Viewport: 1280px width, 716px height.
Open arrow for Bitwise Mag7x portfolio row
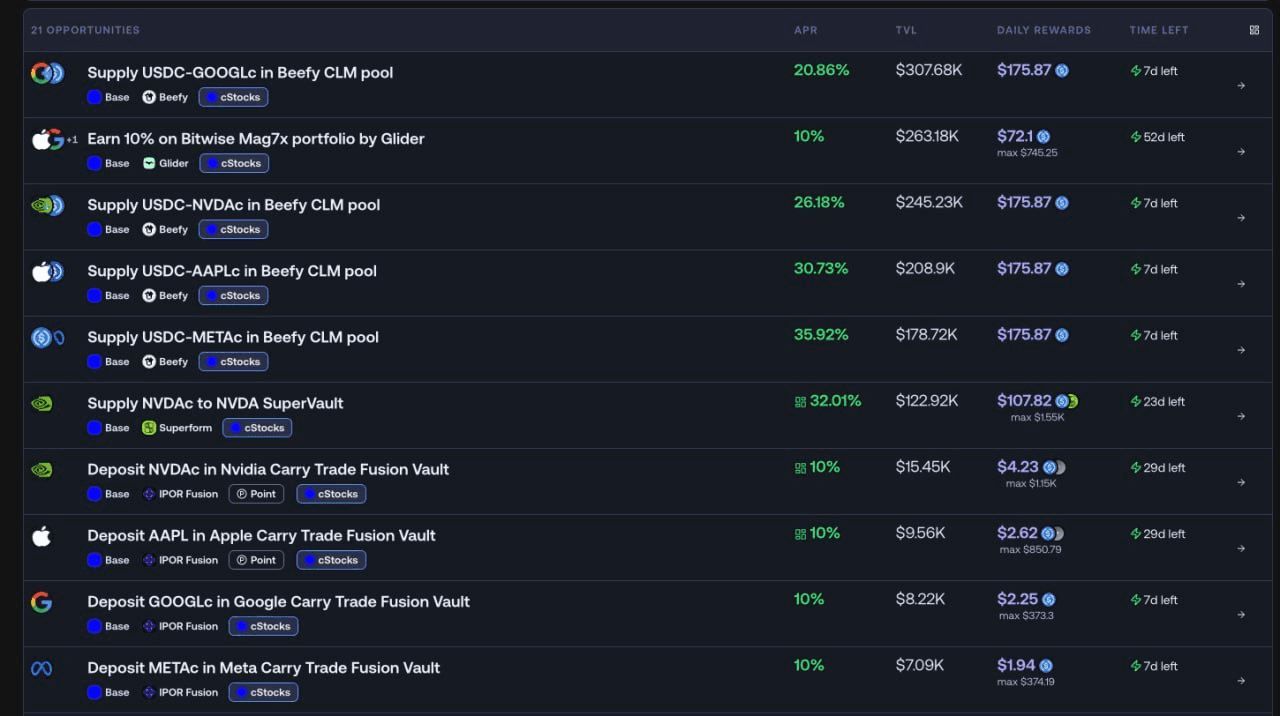(1241, 152)
